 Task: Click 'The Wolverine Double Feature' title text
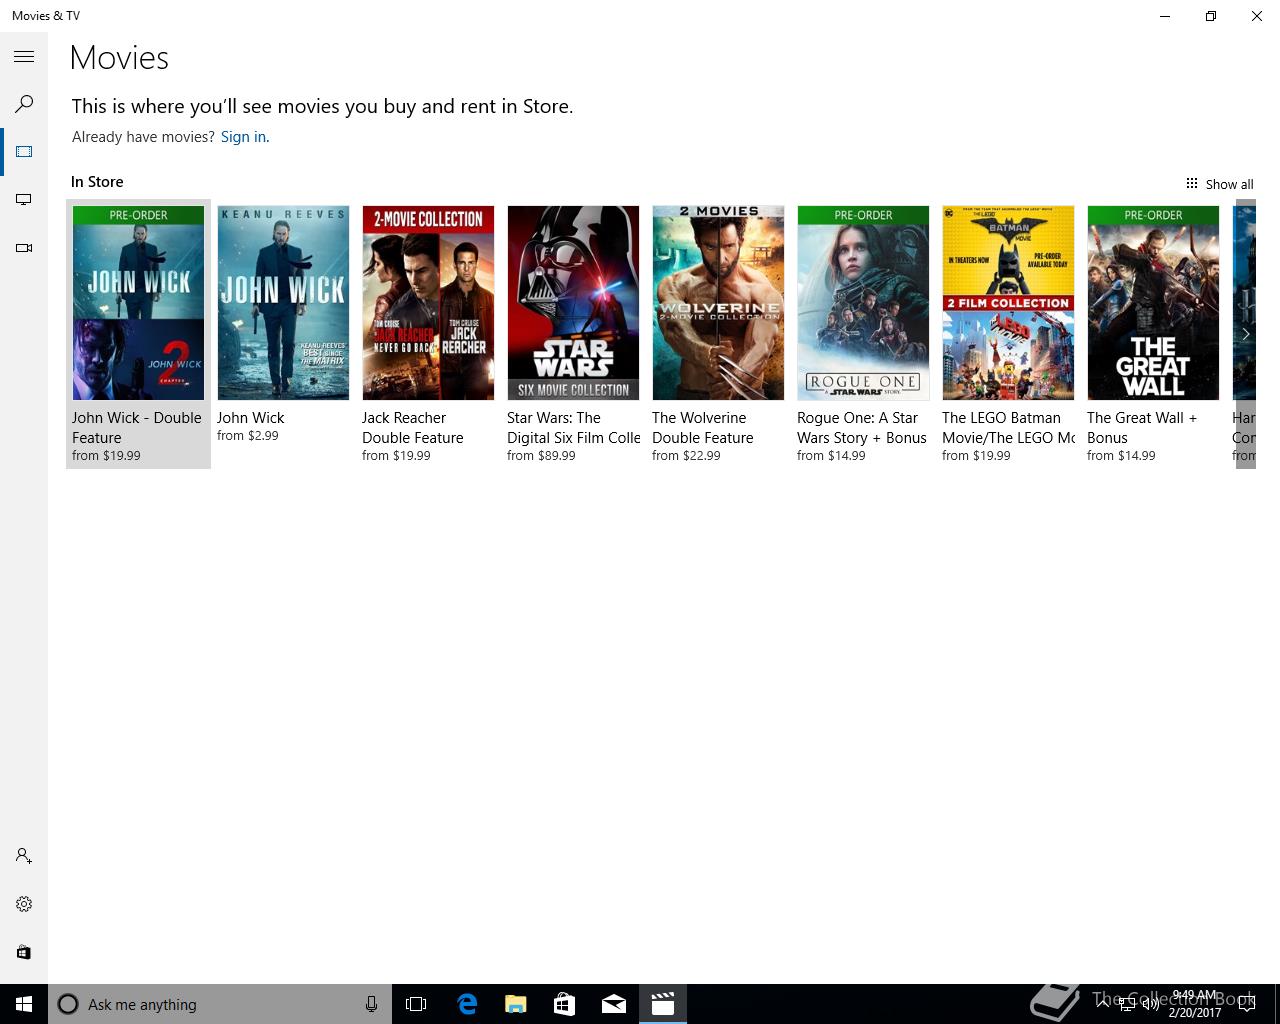click(x=703, y=428)
